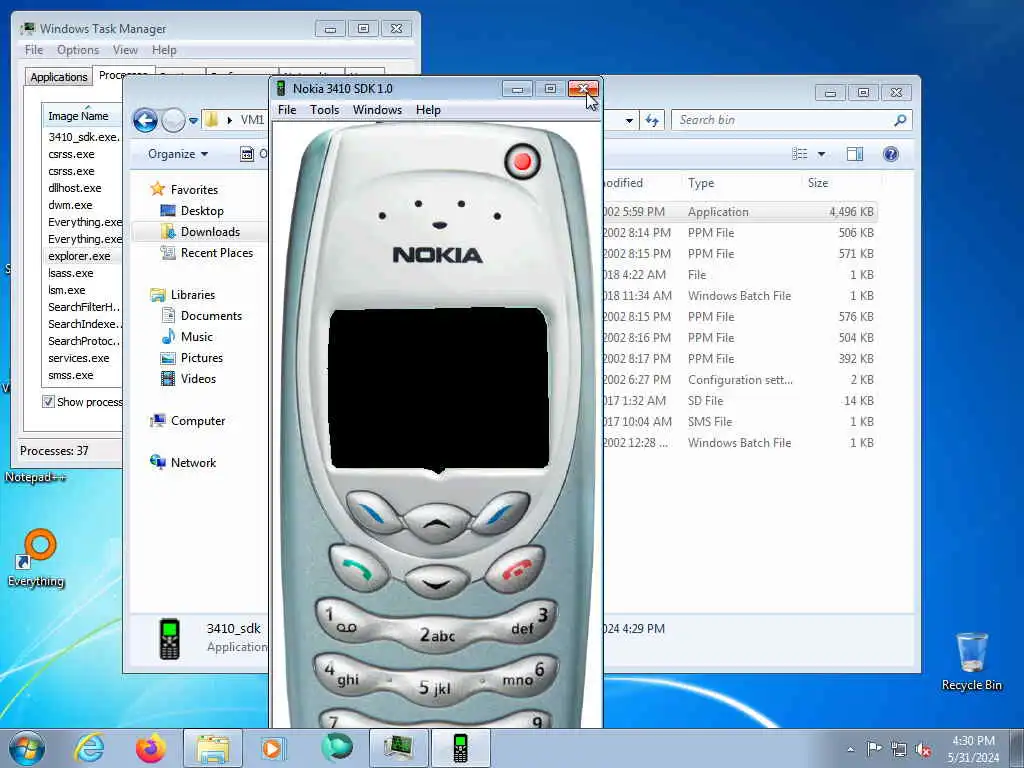The height and width of the screenshot is (768, 1024).
Task: Click the Search bin input field
Action: coord(784,120)
